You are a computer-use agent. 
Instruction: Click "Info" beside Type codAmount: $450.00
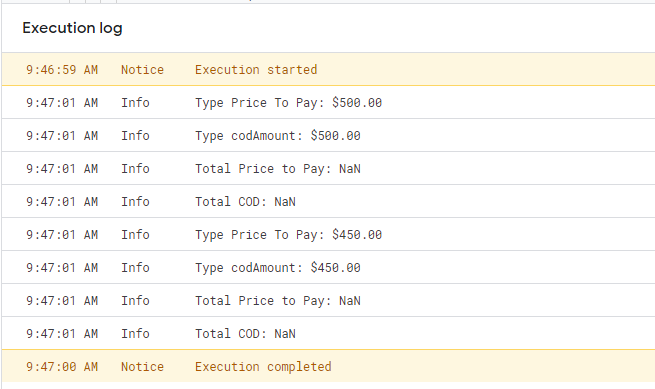(135, 268)
